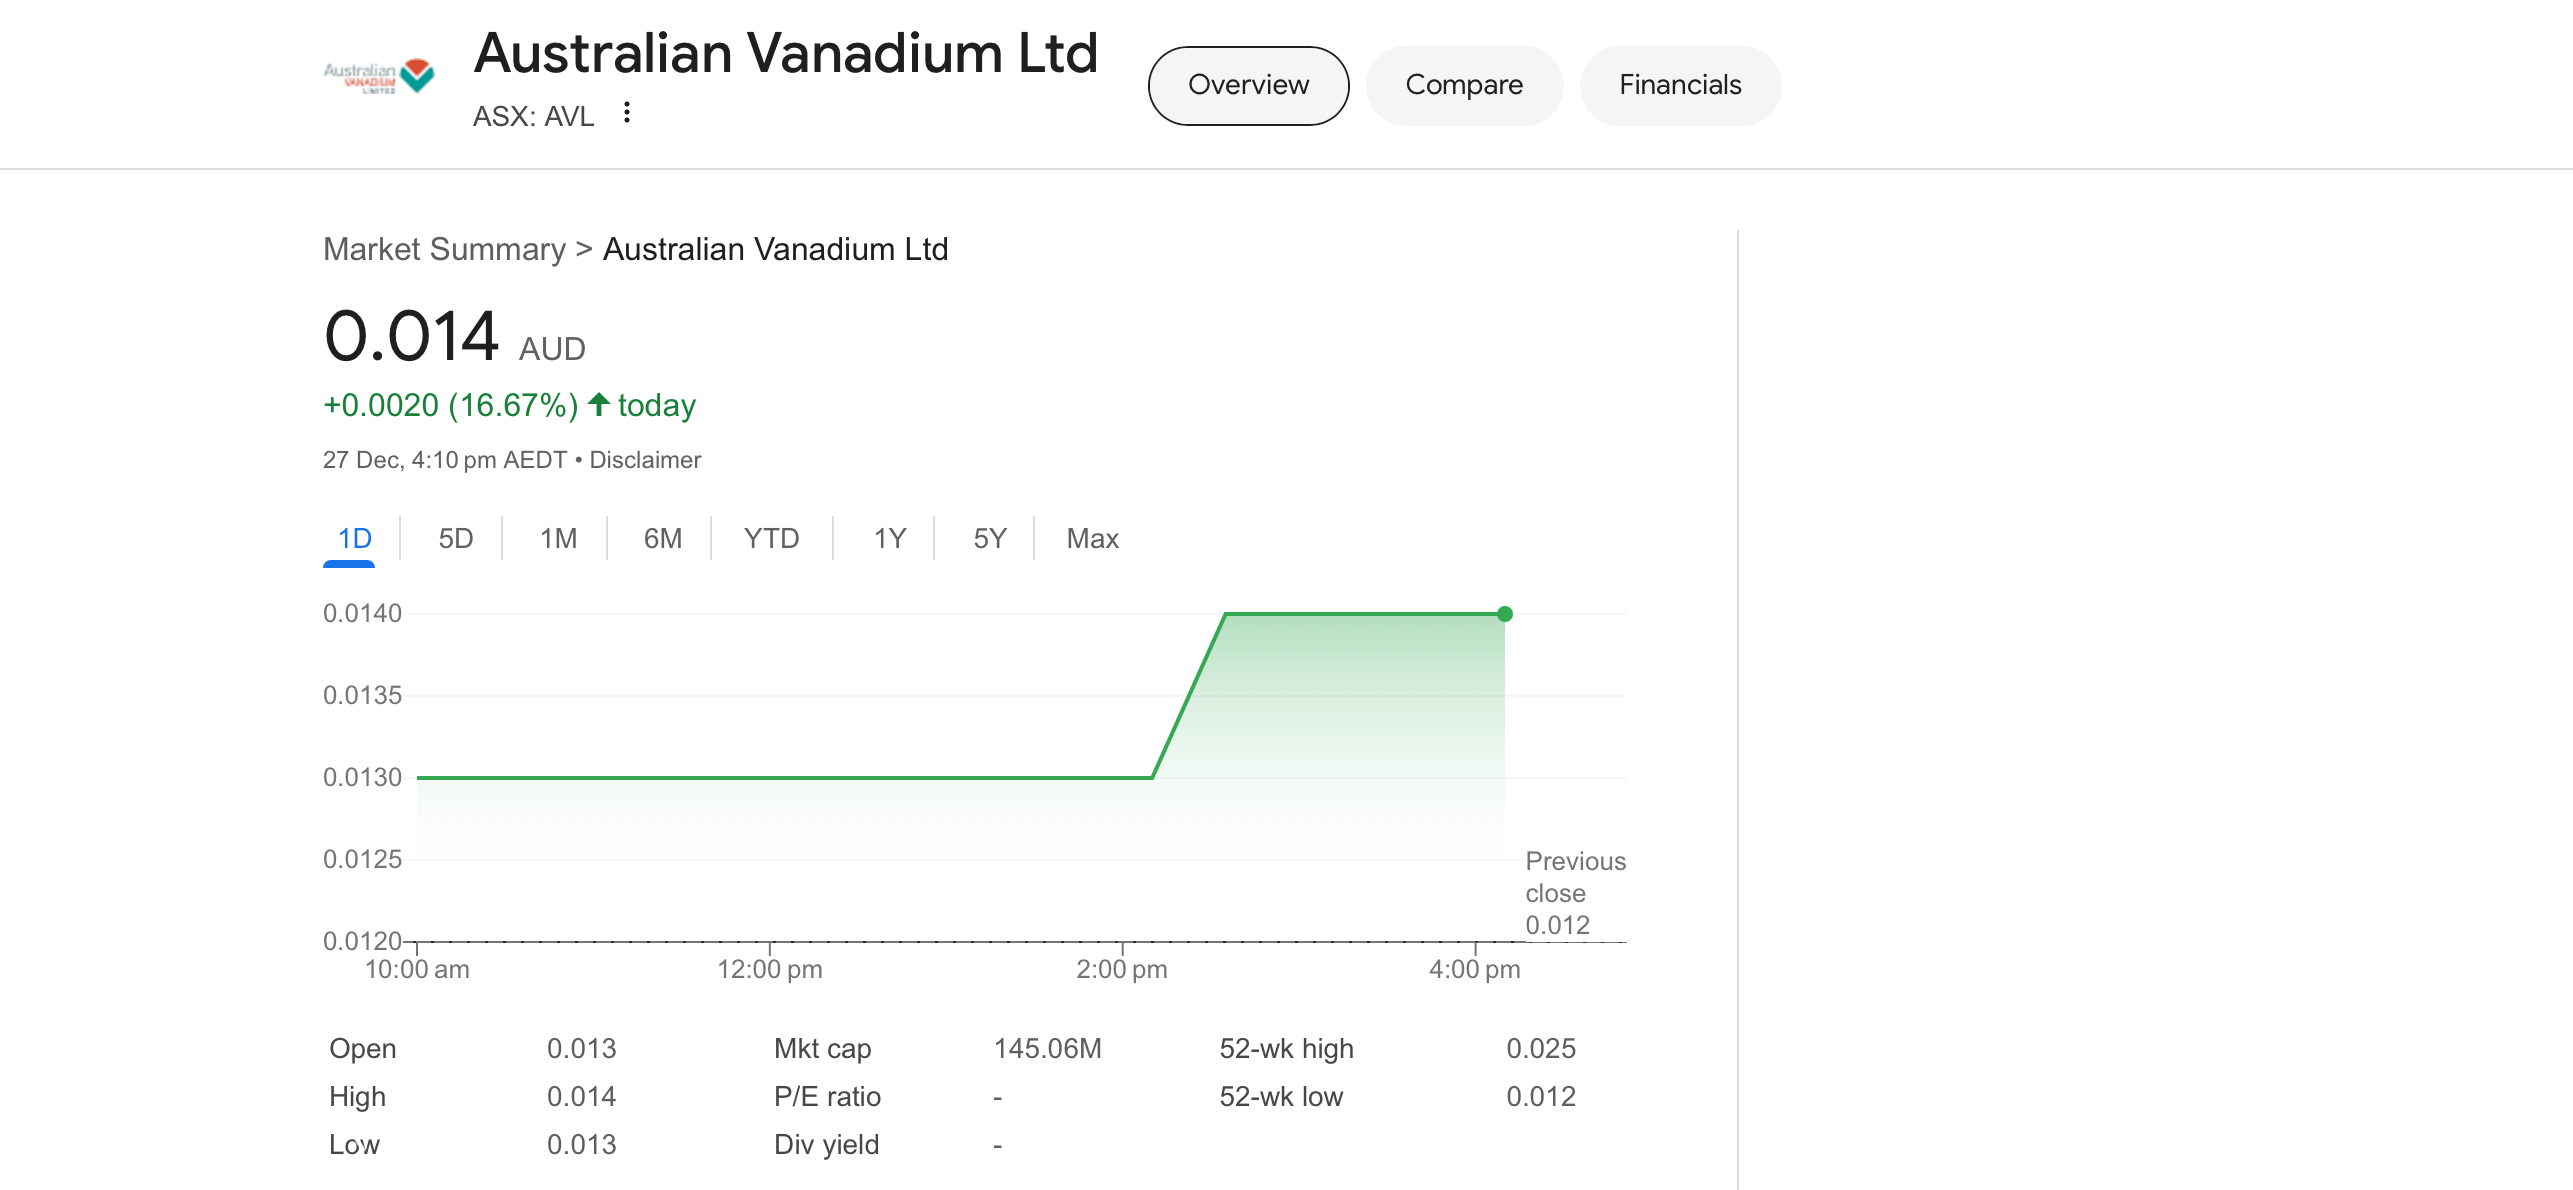Select the 6M time range
This screenshot has width=2573, height=1190.
662,539
